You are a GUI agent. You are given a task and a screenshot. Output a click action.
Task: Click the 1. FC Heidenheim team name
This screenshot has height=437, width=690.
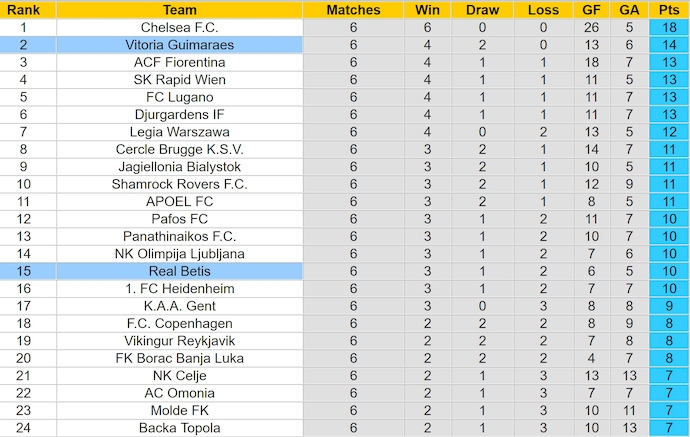coord(179,288)
